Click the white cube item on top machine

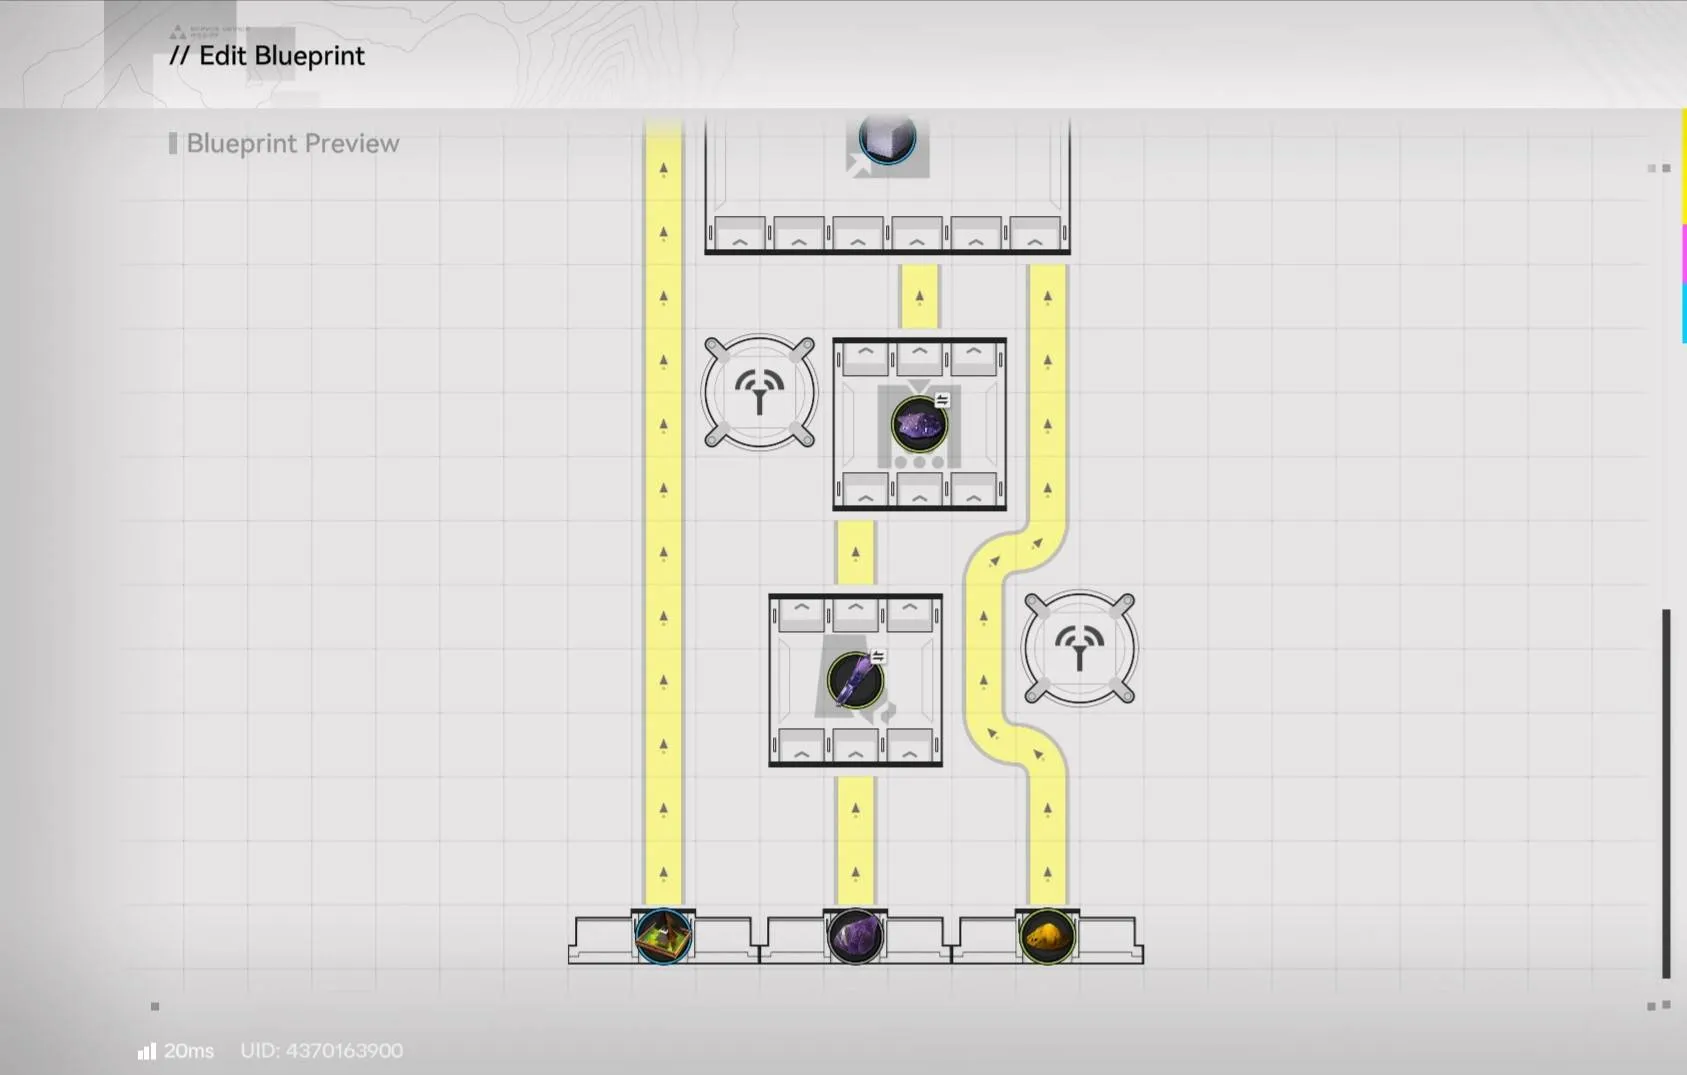tap(886, 139)
